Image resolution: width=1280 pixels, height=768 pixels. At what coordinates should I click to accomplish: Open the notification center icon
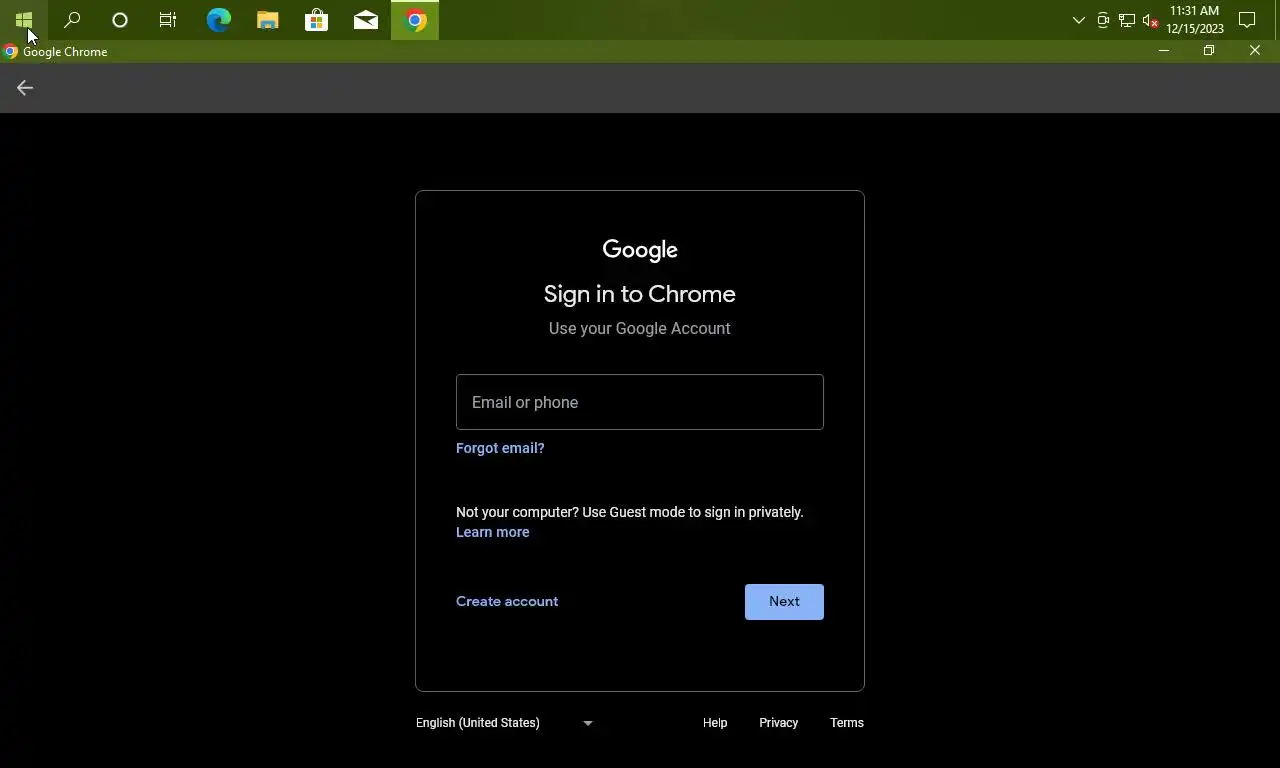pos(1247,20)
